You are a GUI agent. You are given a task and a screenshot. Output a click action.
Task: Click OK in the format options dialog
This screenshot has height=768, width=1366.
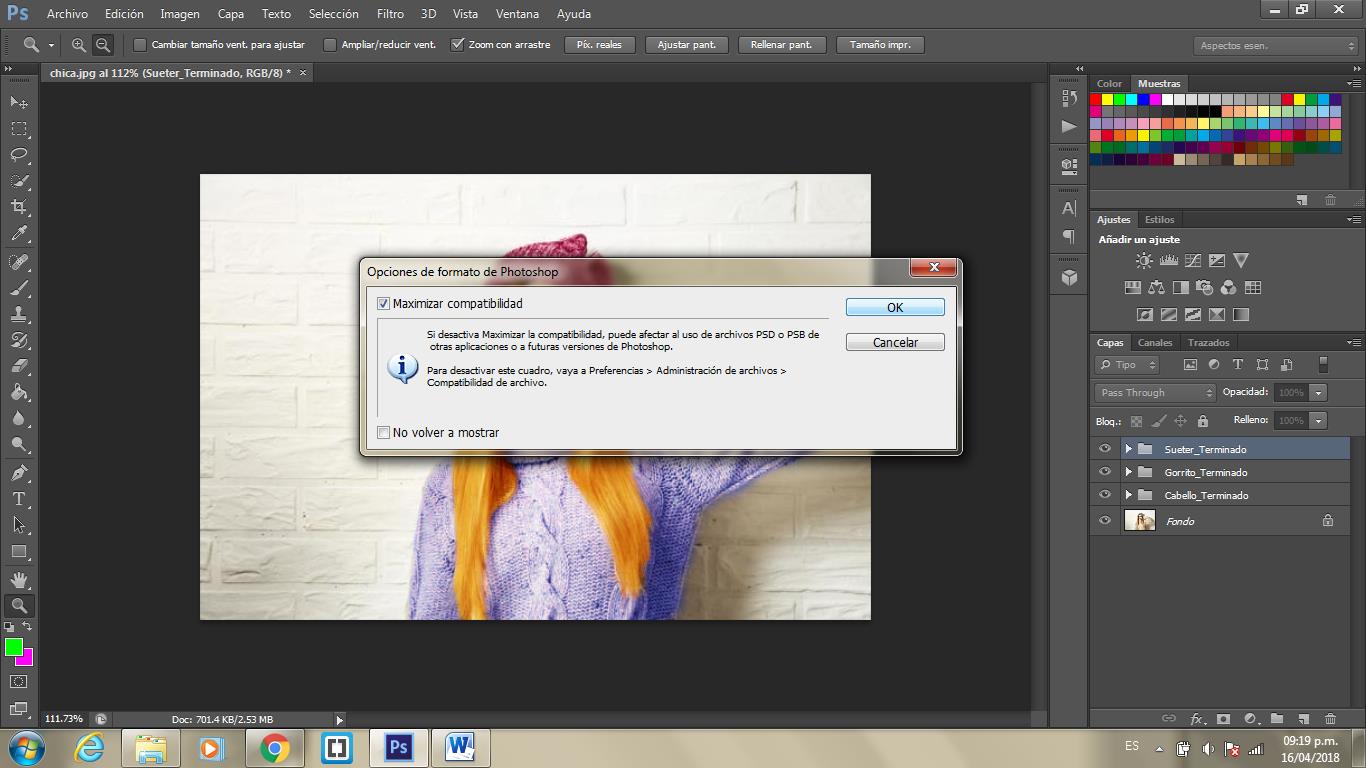895,307
